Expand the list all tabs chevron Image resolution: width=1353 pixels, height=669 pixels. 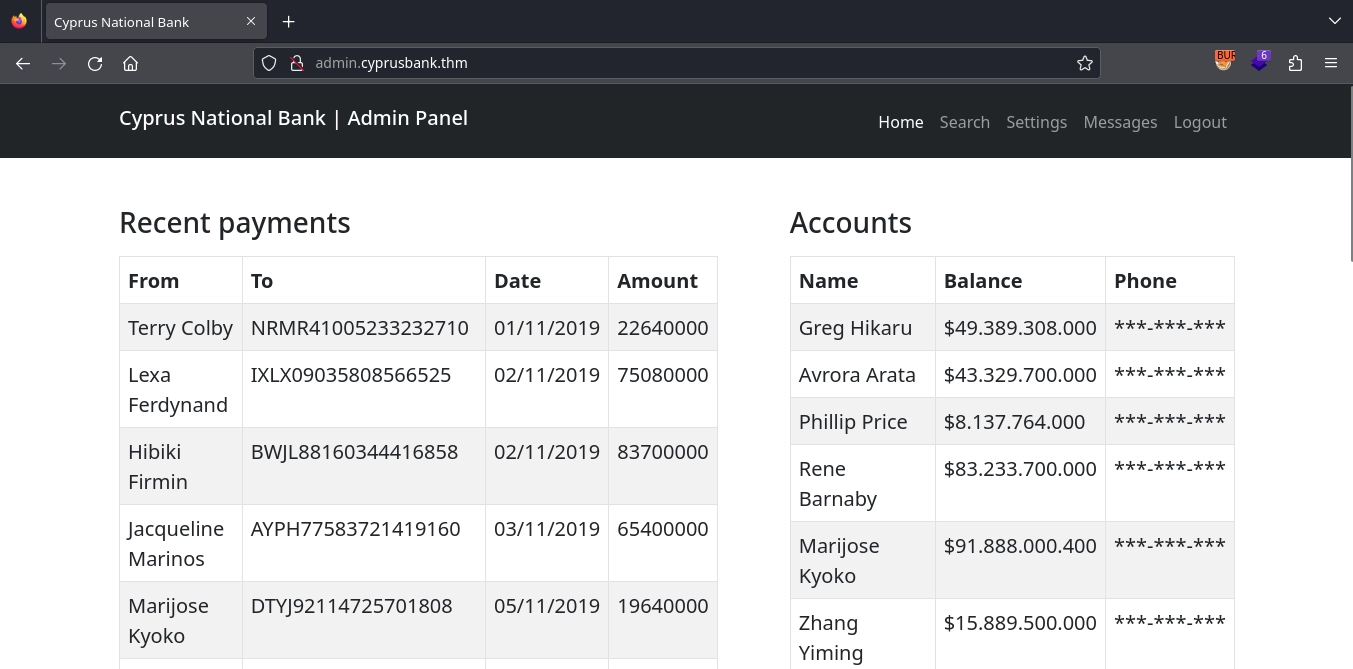pyautogui.click(x=1334, y=21)
